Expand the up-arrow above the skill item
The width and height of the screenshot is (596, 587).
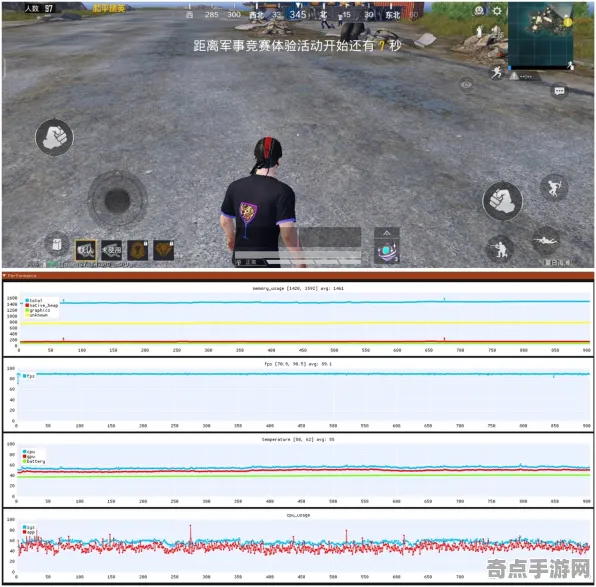point(387,233)
